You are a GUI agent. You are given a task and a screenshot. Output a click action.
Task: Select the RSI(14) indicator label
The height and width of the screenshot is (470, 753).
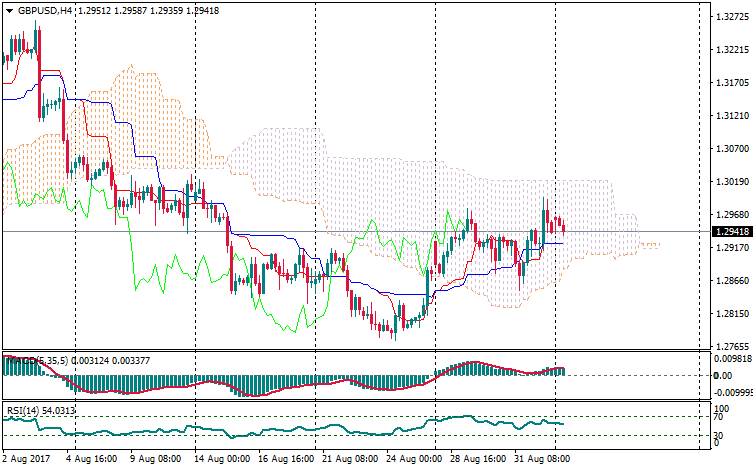coord(22,410)
